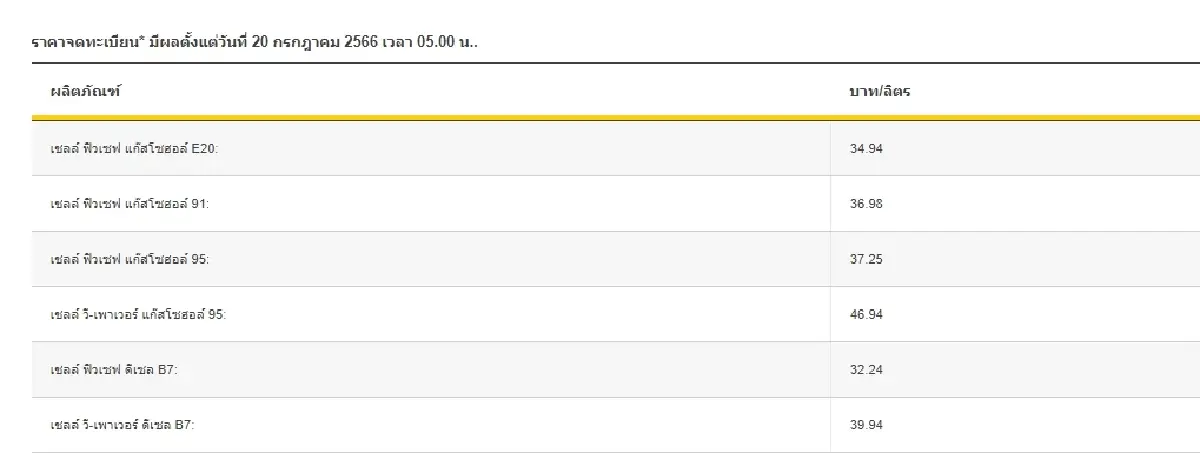This screenshot has width=1200, height=453.
Task: Click the "ผลิตภัณฑ์" column header
Action: pyautogui.click(x=86, y=92)
